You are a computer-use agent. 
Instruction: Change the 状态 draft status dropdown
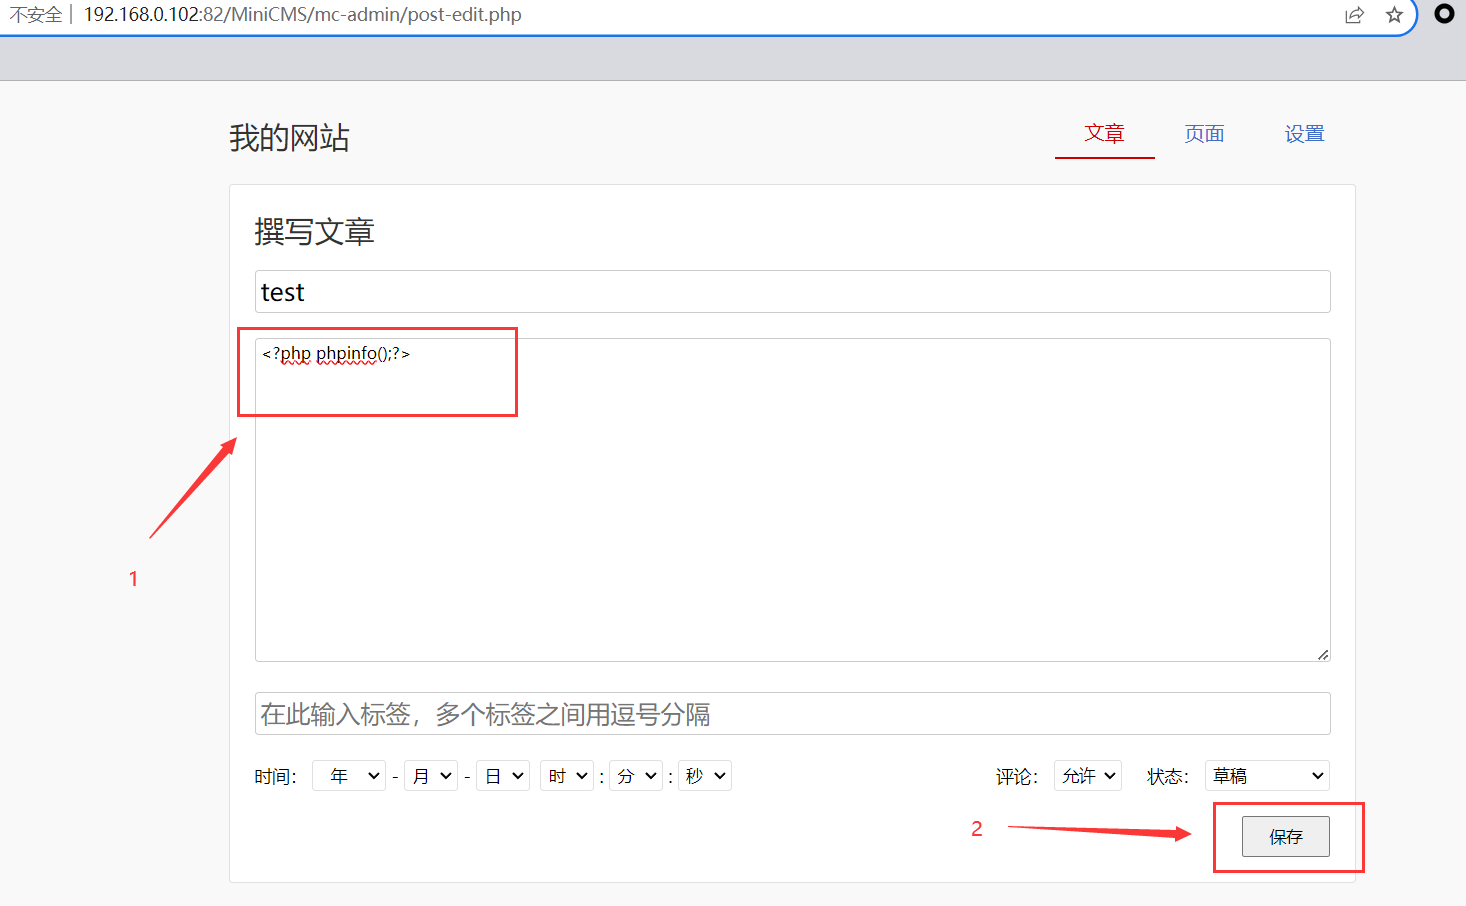point(1267,776)
